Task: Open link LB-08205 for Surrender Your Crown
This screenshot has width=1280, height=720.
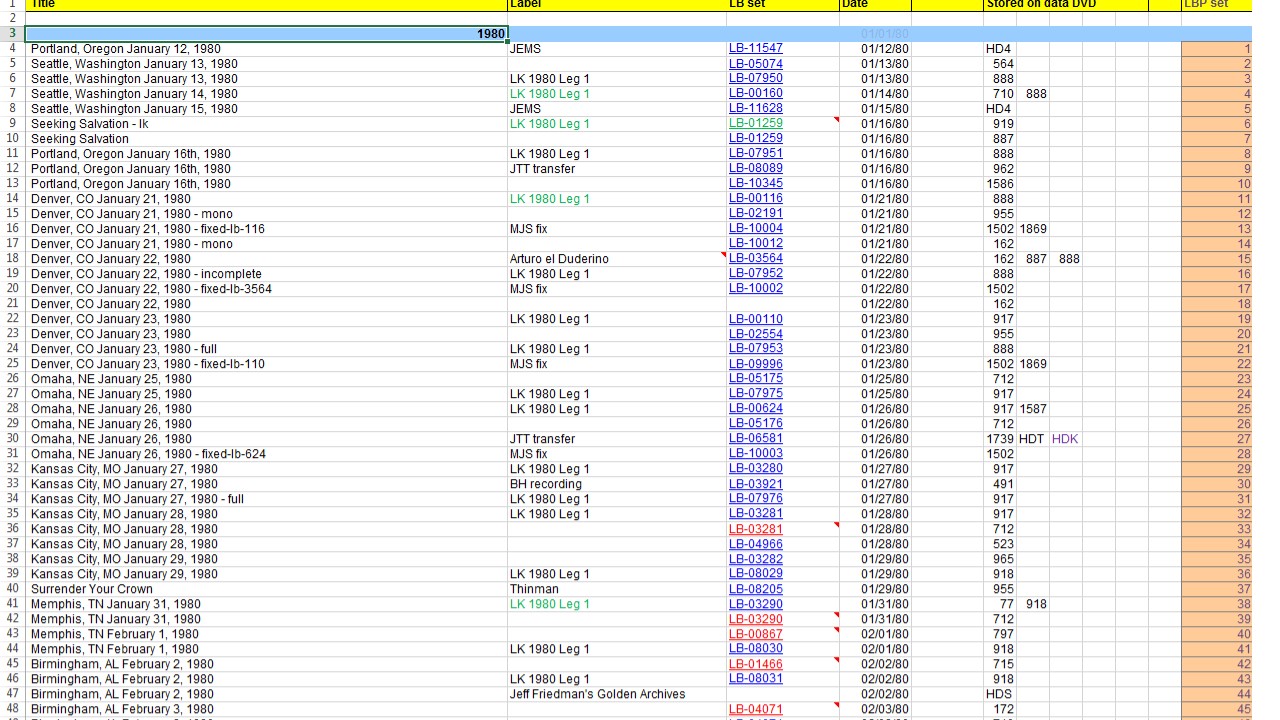Action: coord(755,589)
